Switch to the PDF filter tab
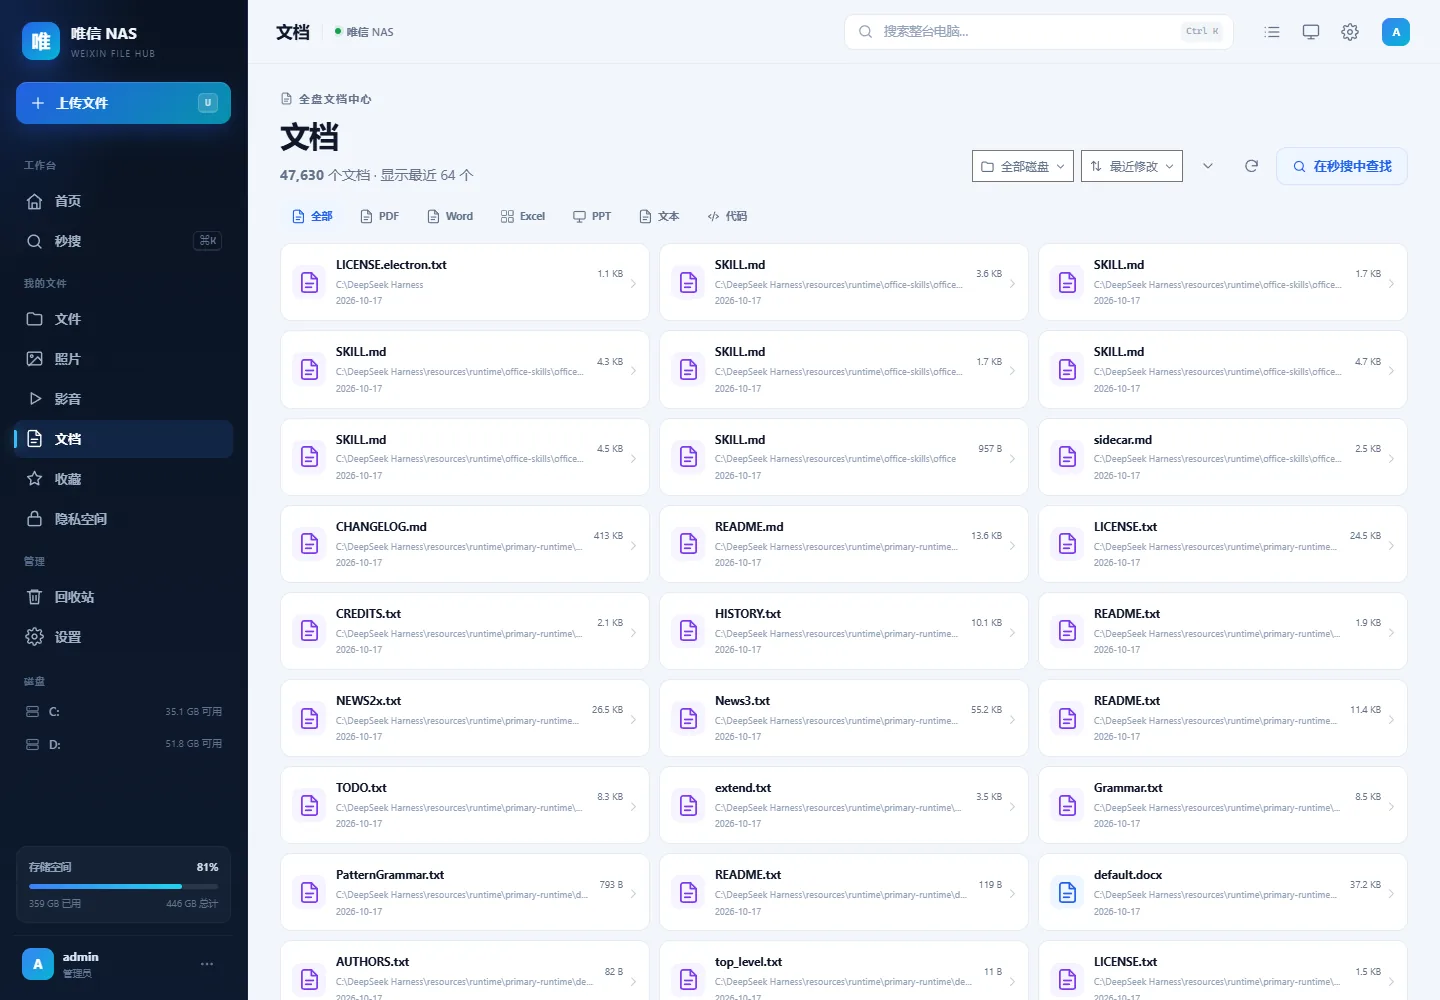Viewport: 1440px width, 1000px height. [x=379, y=216]
